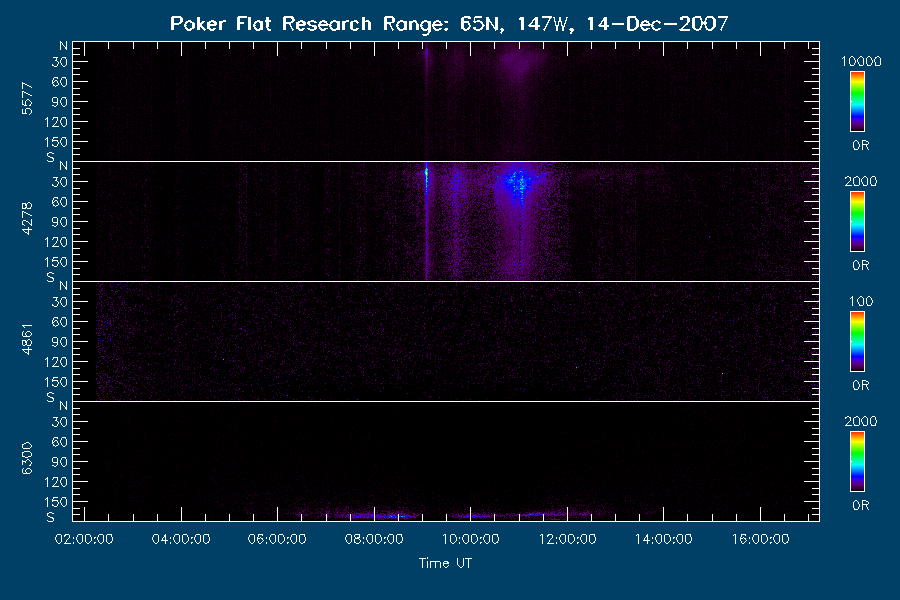This screenshot has width=900, height=600.
Task: Click the 100 color scale maximum label
Action: pos(860,301)
